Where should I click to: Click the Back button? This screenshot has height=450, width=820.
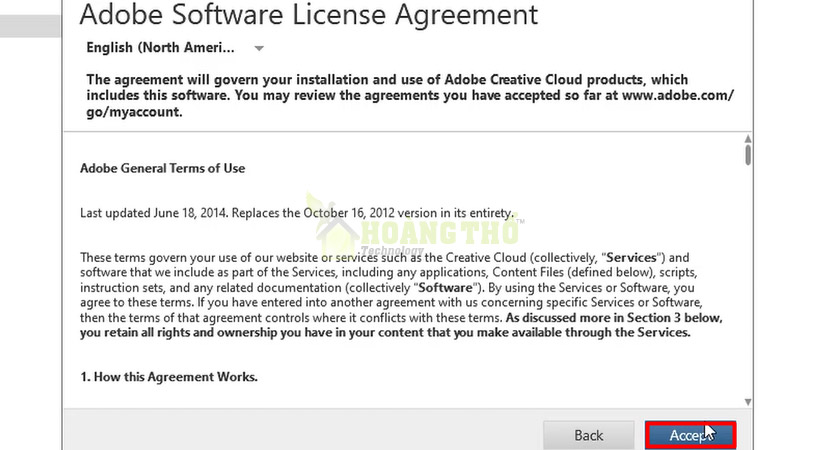click(588, 435)
